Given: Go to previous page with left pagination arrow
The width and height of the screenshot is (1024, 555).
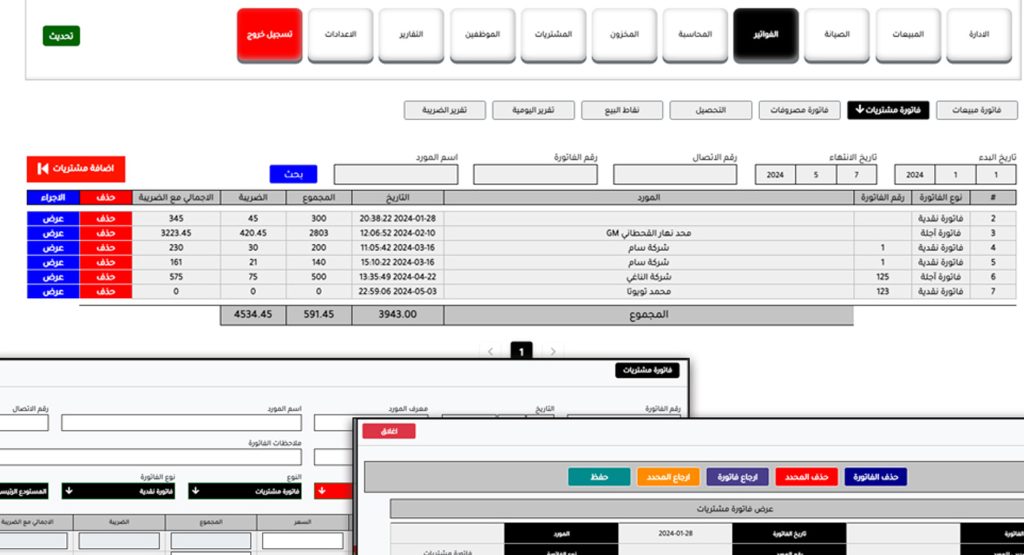Looking at the screenshot, I should (490, 351).
